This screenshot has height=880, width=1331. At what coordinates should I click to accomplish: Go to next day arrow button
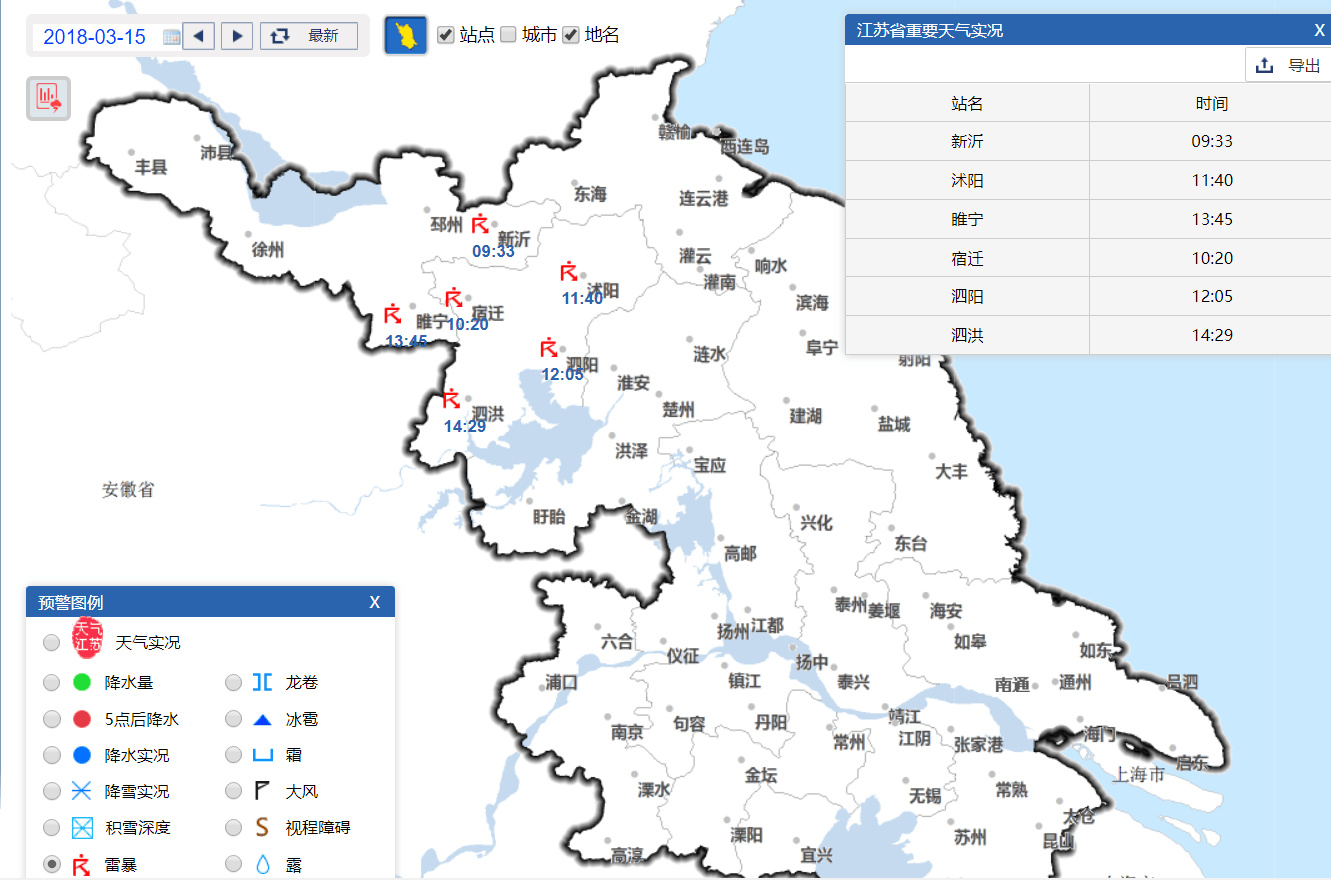click(x=236, y=36)
